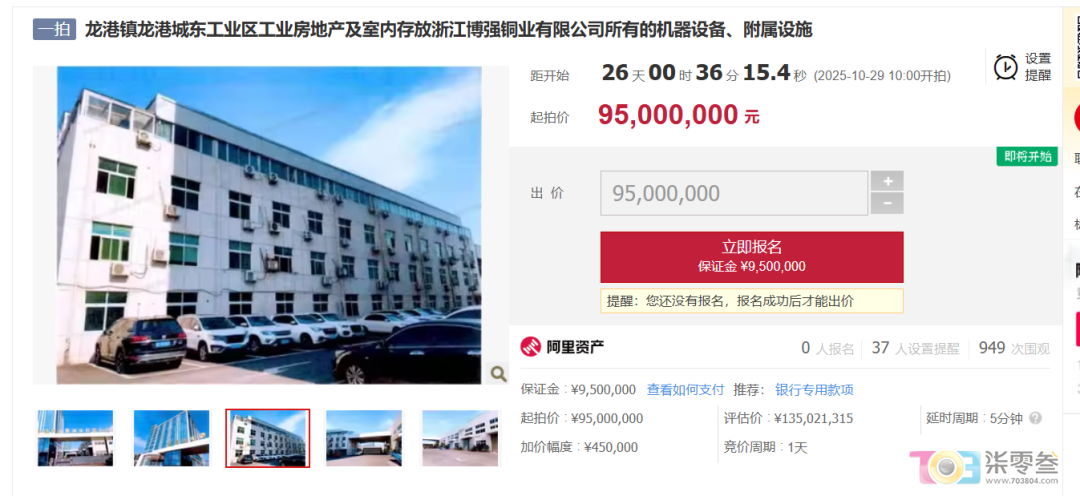Click the 即将开始 status tag

pos(1027,156)
